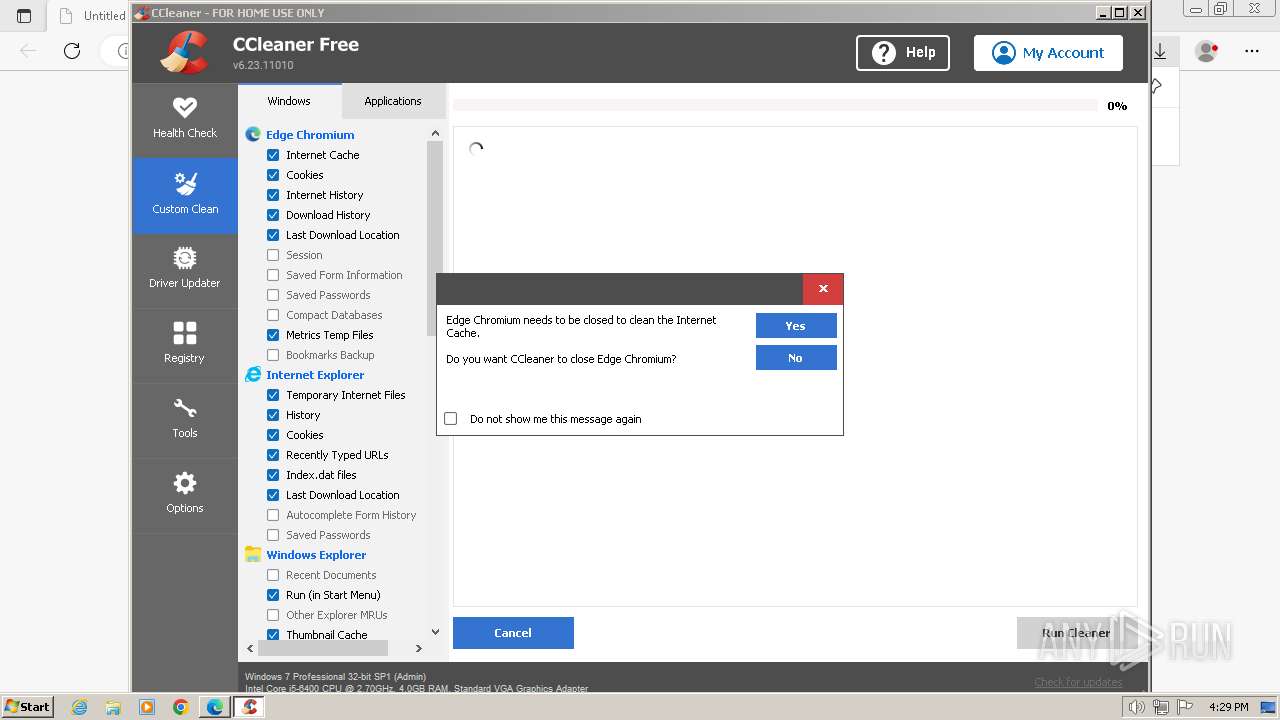Switch to the Windows tab
This screenshot has height=720, width=1280.
[x=289, y=101]
